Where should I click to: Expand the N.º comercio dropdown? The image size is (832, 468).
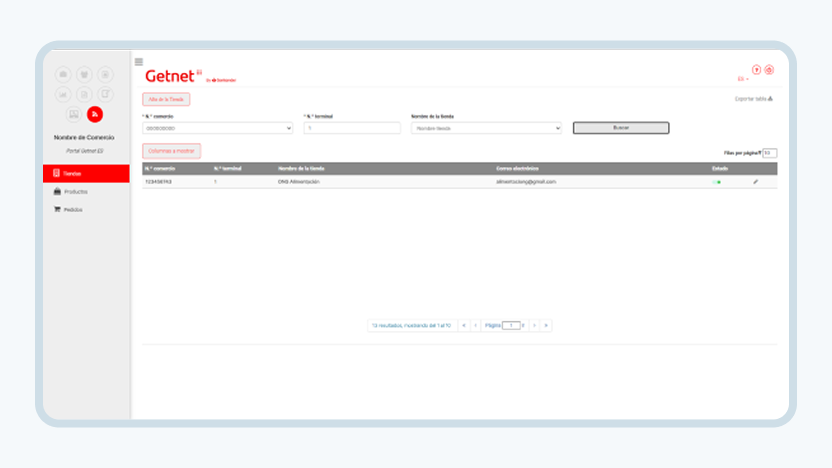click(218, 128)
